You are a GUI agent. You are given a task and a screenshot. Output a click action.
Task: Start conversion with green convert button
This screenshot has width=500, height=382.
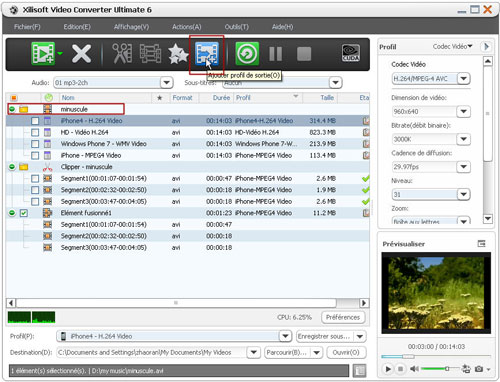[x=247, y=53]
